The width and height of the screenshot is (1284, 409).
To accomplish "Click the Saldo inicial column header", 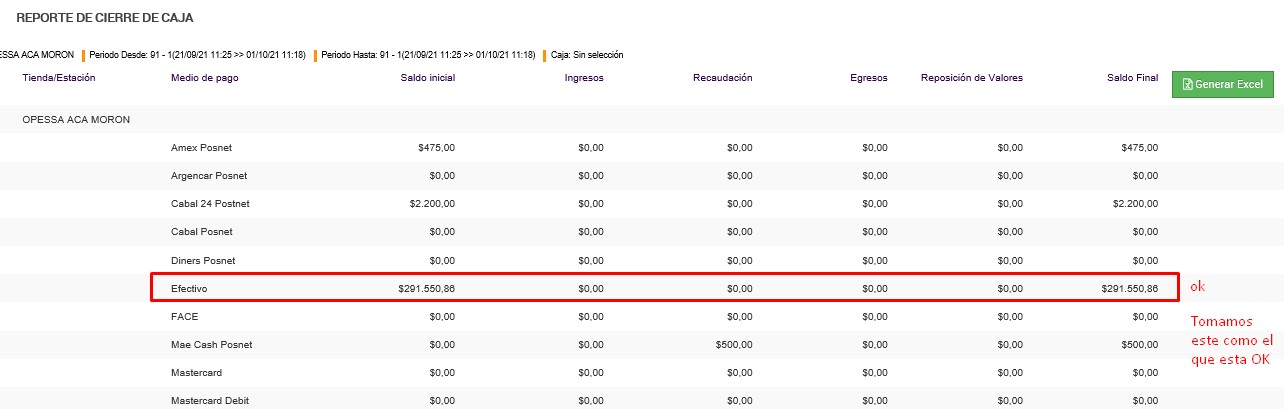I will tap(427, 78).
